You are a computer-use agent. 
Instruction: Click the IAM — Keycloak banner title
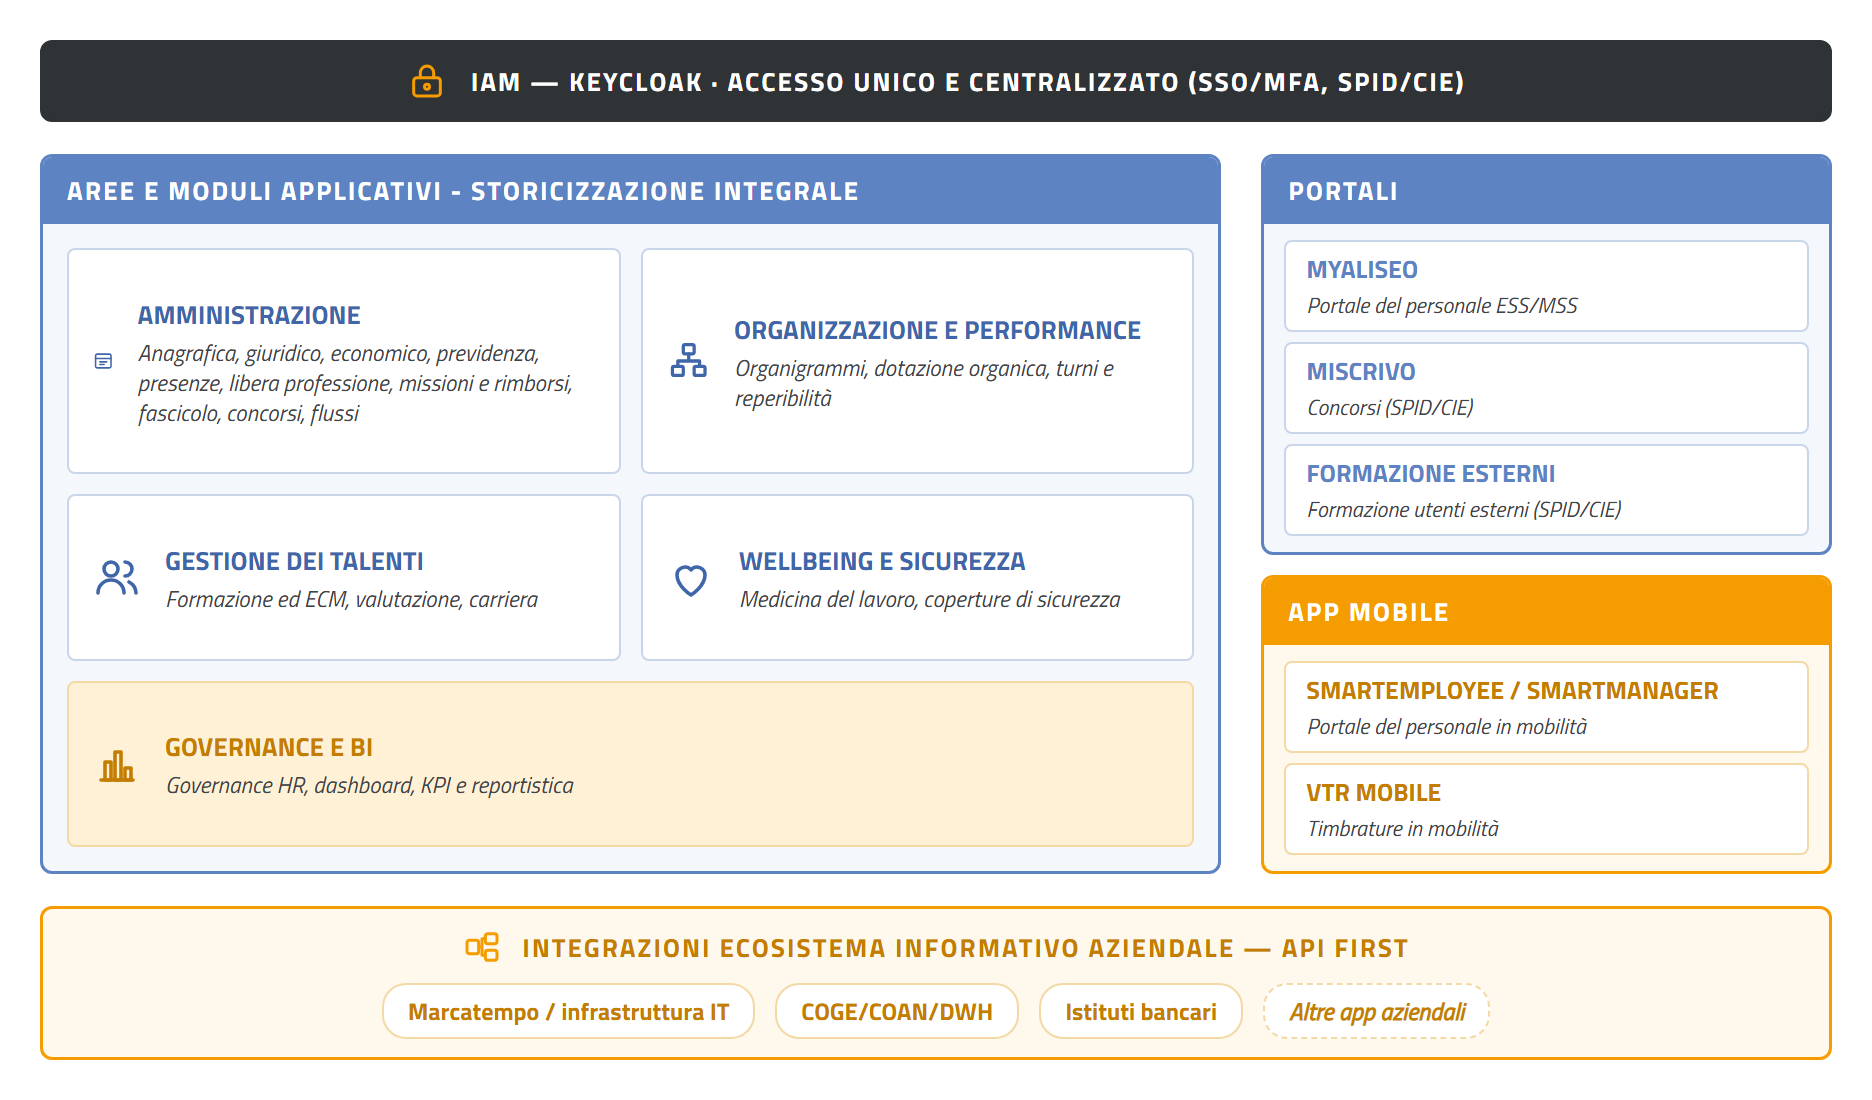pyautogui.click(x=967, y=82)
